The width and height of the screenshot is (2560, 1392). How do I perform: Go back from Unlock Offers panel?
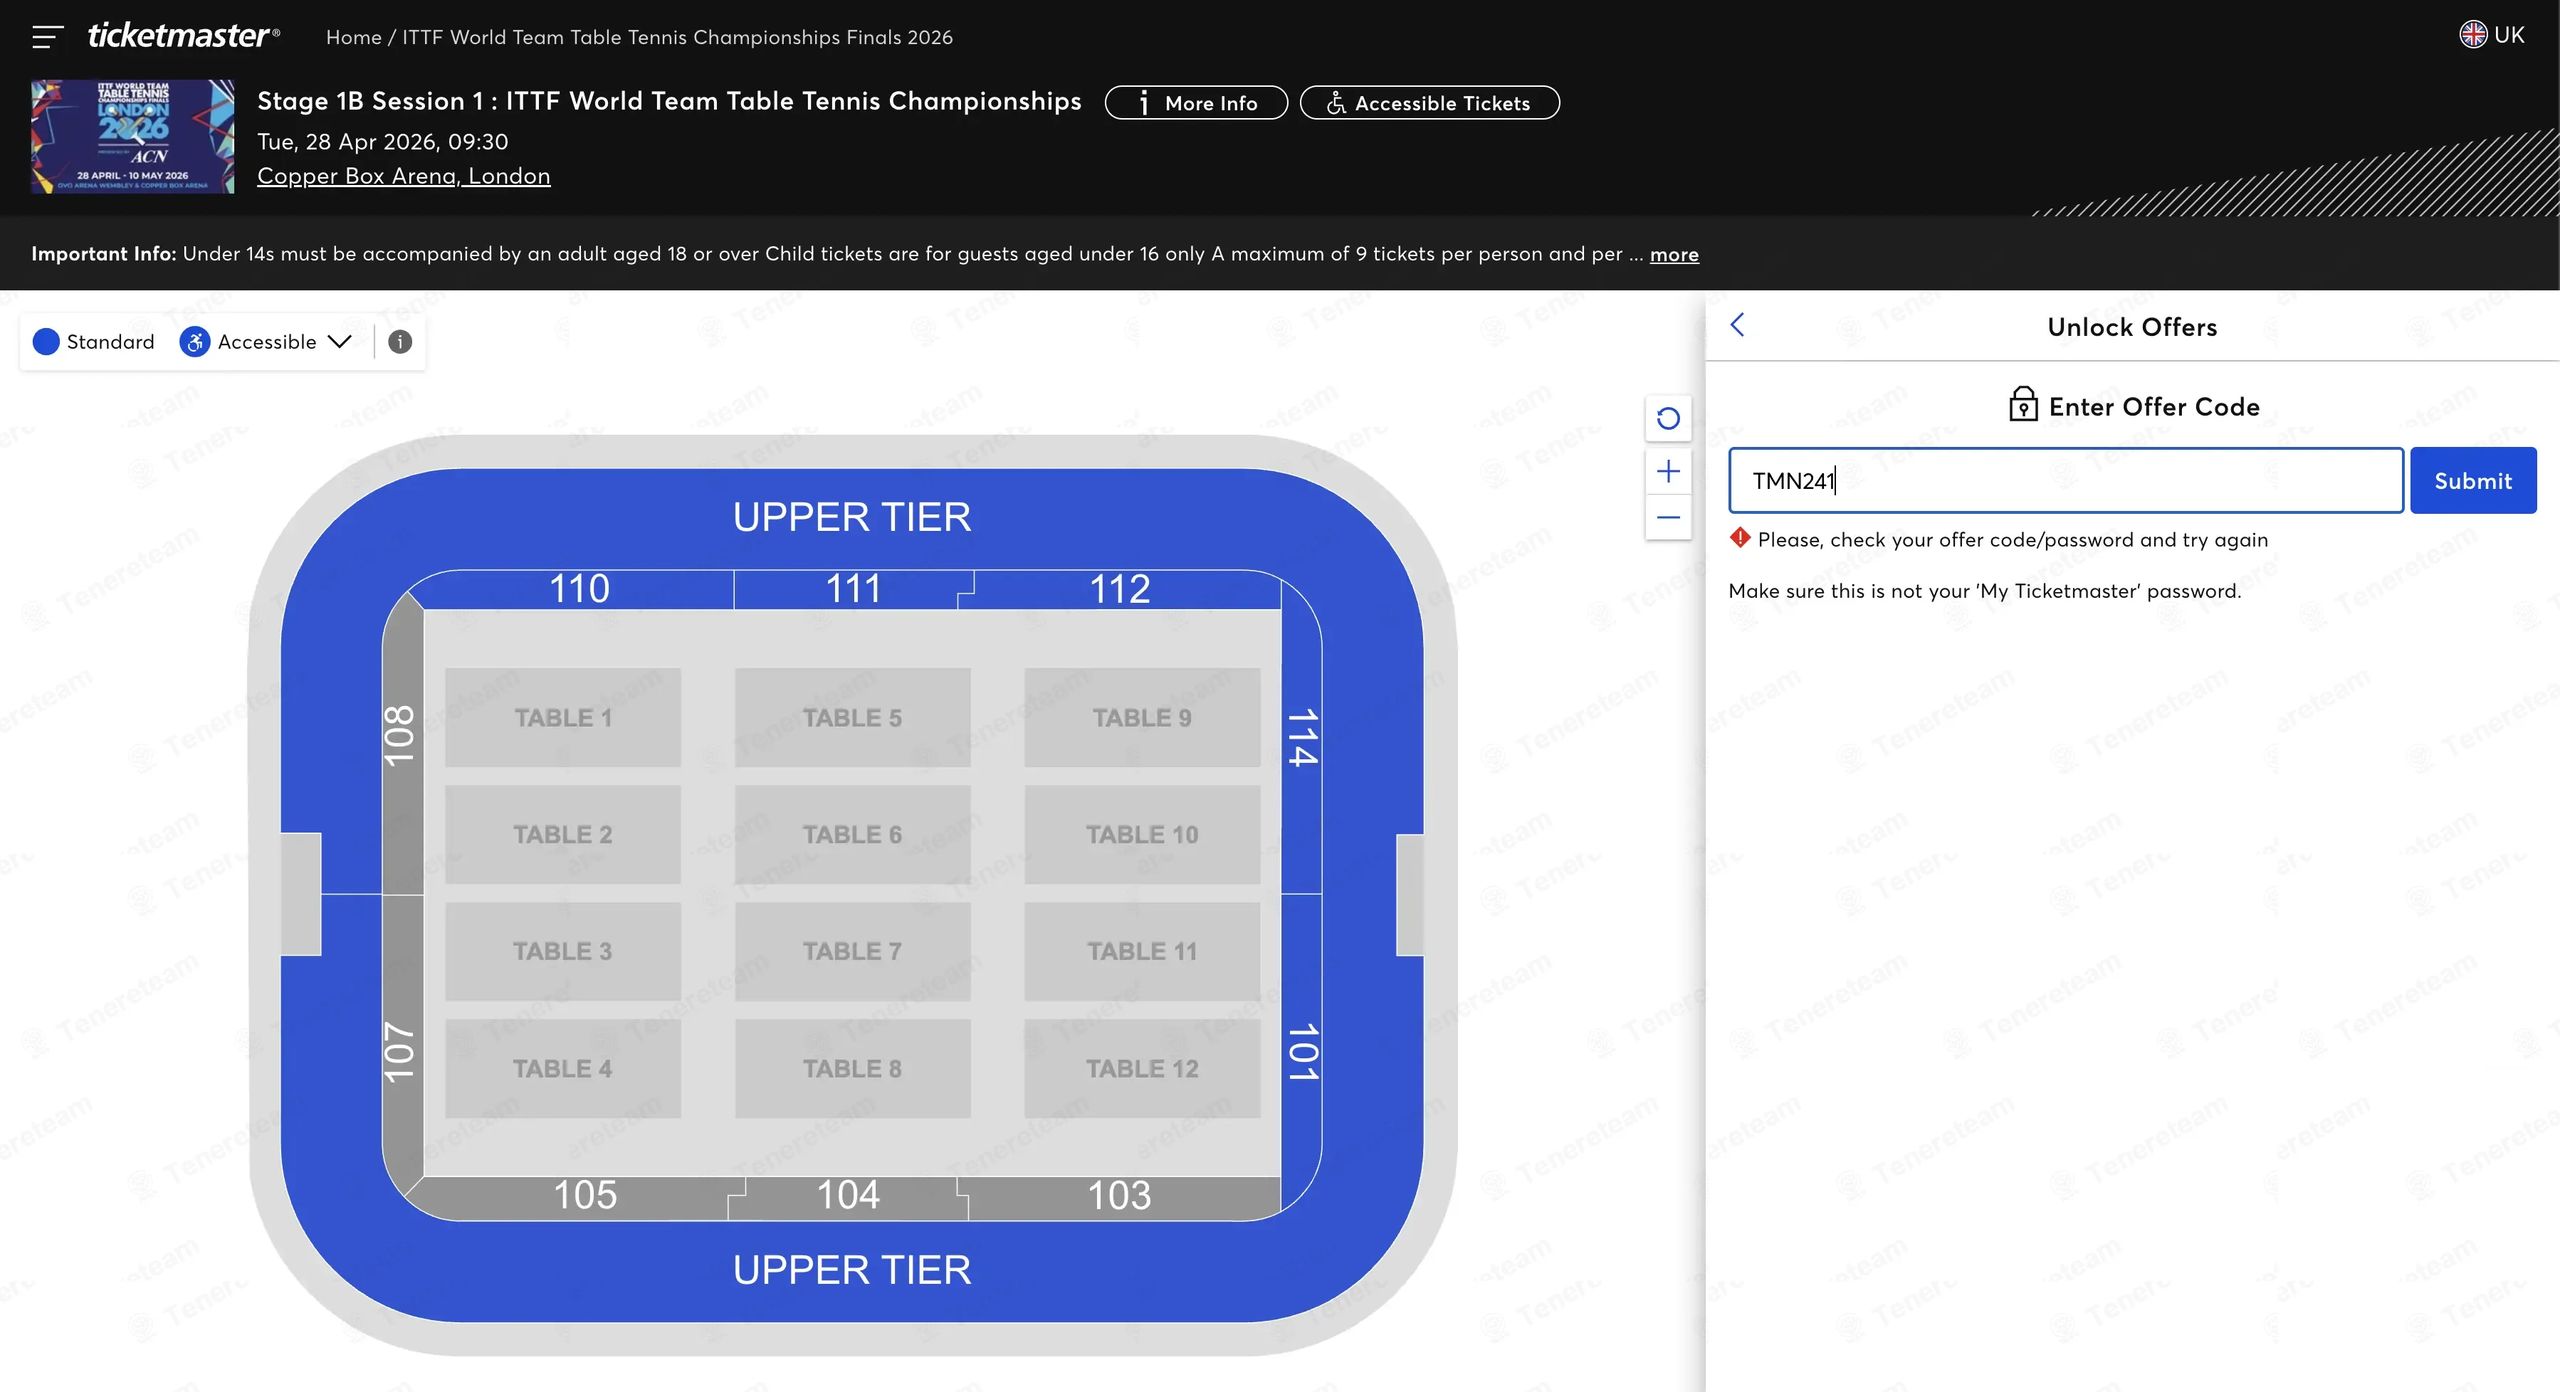pos(1738,325)
